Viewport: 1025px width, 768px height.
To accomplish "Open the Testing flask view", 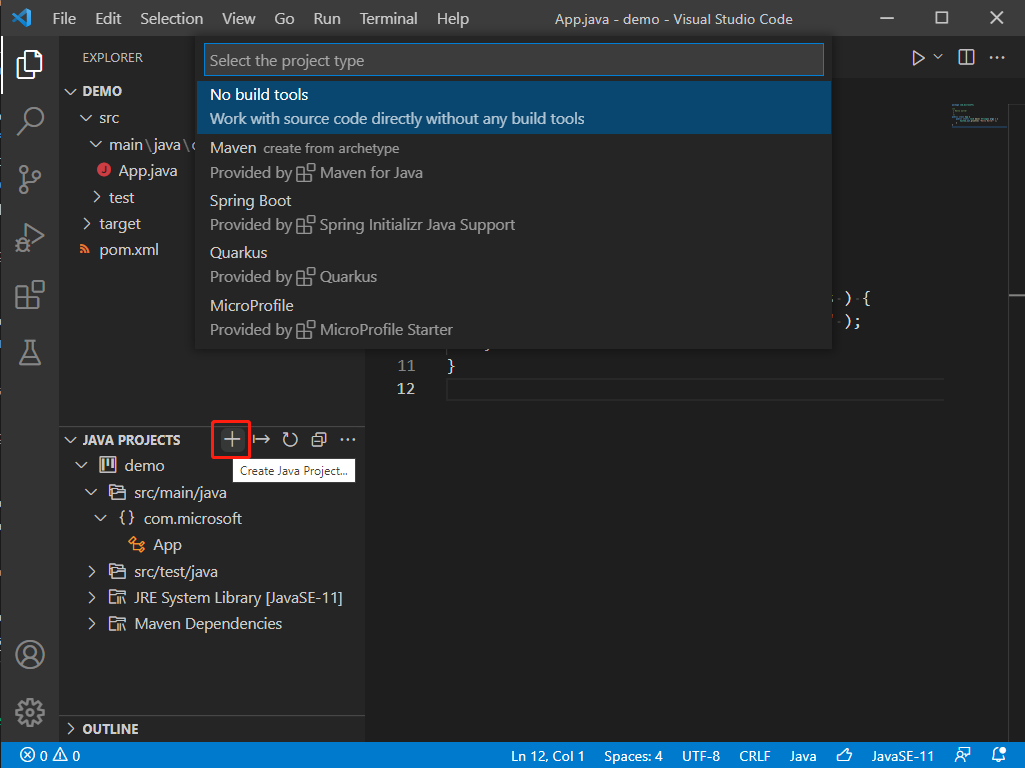I will tap(30, 352).
